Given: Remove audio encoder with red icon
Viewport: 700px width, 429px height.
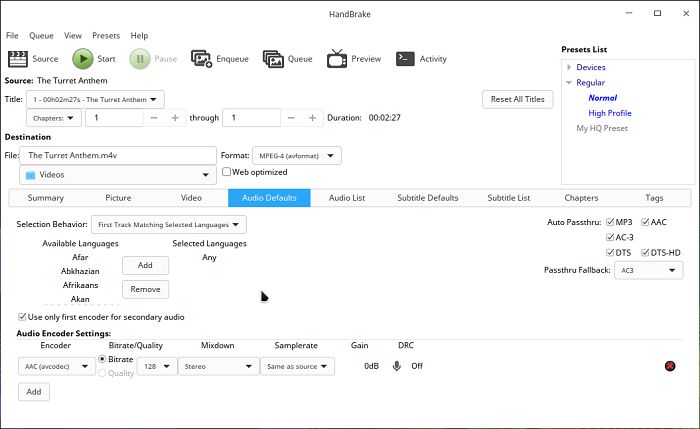Looking at the screenshot, I should click(x=669, y=366).
